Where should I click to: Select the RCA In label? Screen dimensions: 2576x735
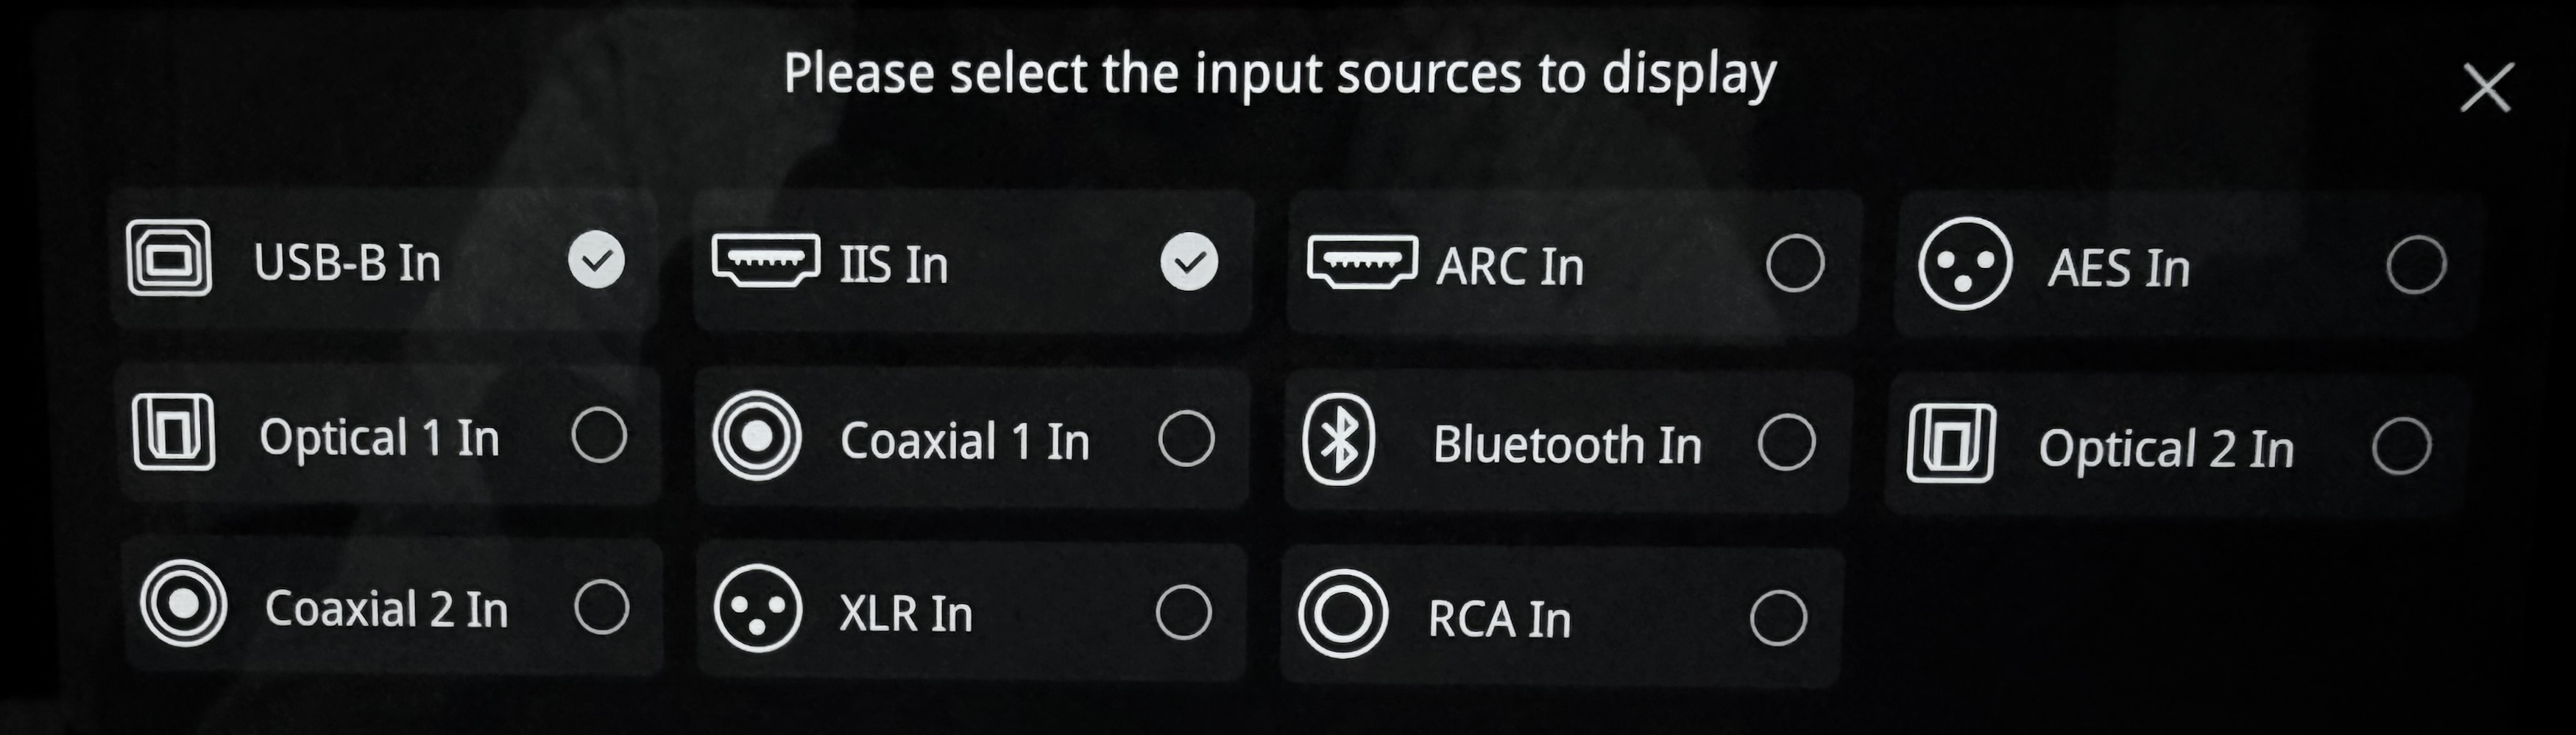1499,619
